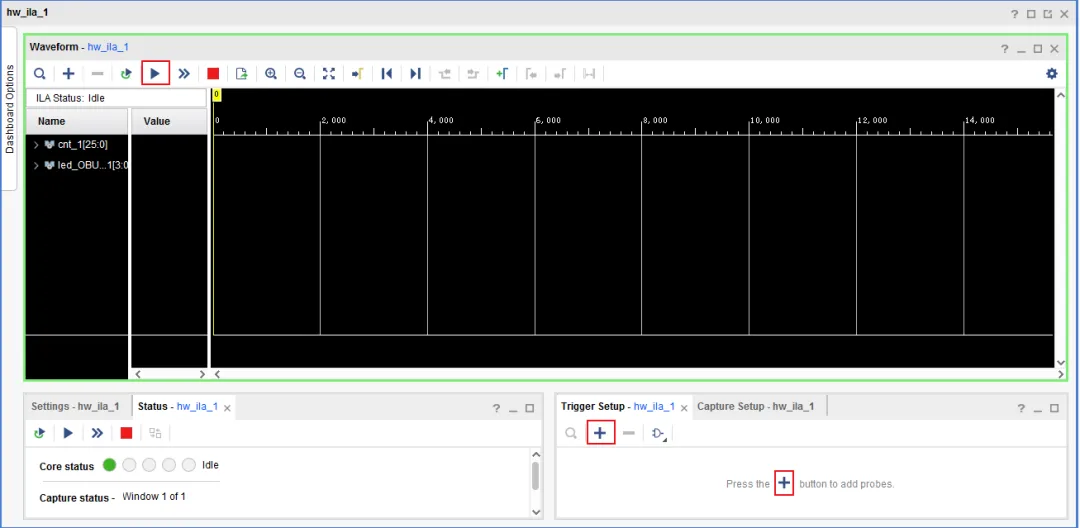Click the ILA Status: Idle field
This screenshot has height=528, width=1080.
tap(116, 98)
